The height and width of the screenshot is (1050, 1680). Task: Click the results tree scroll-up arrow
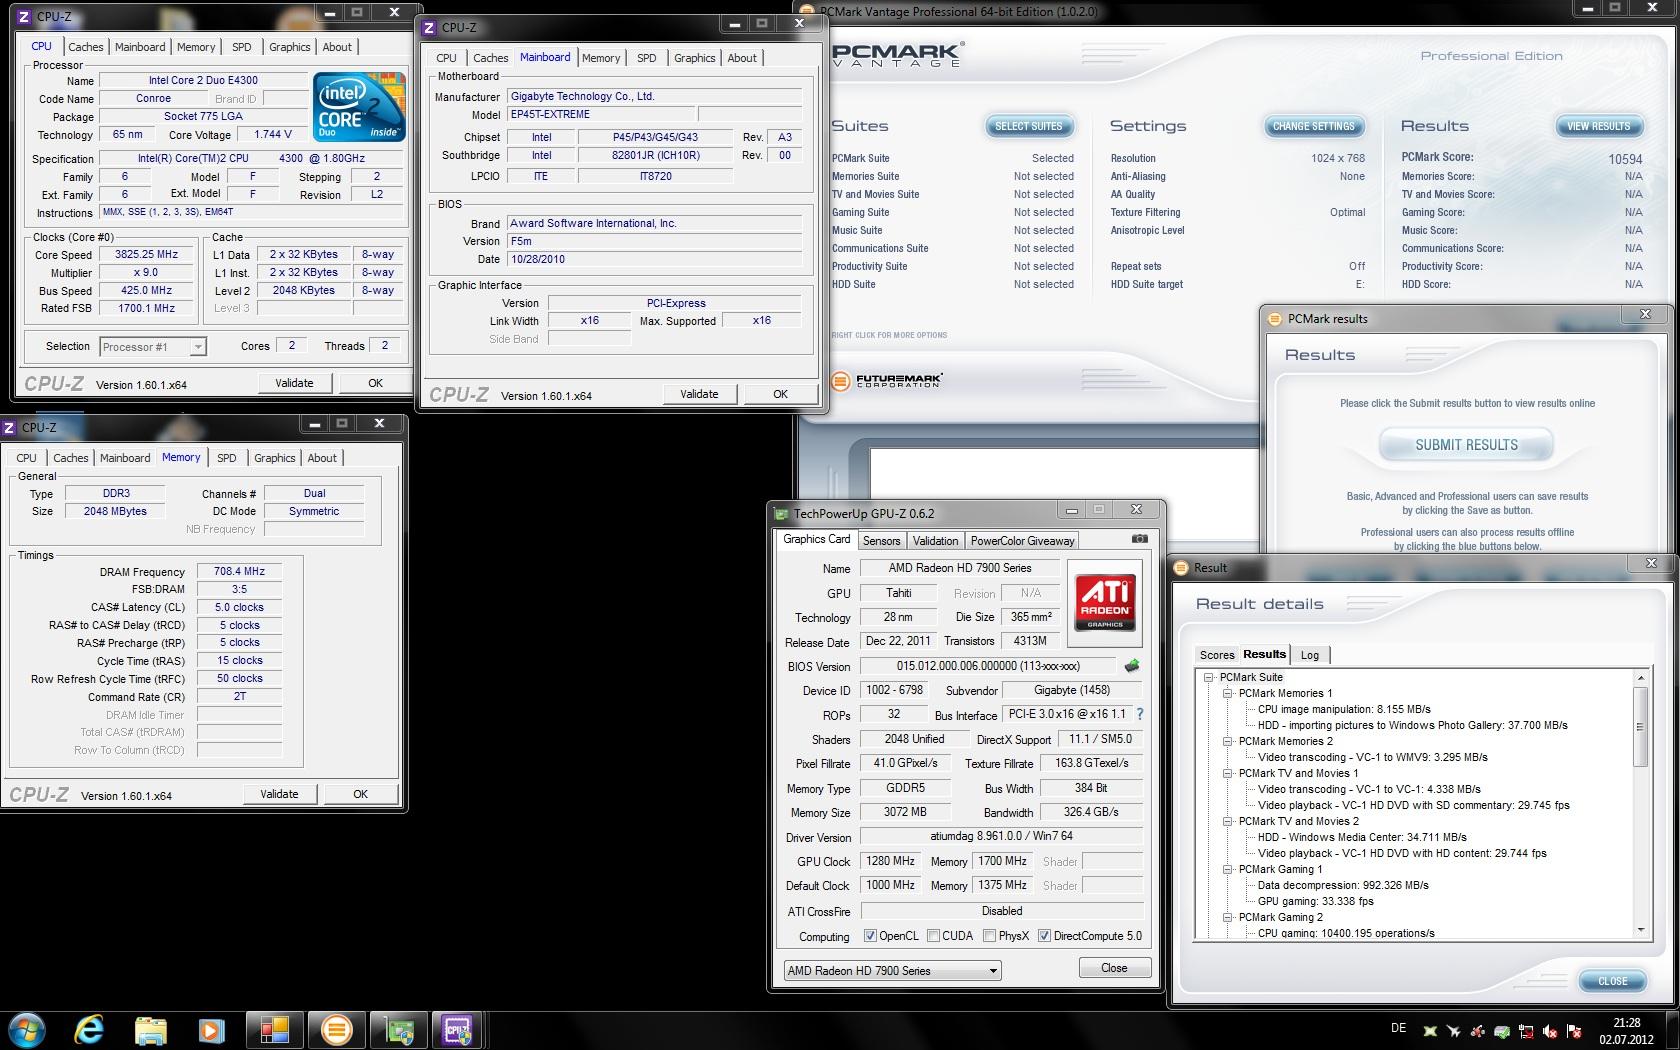(x=1640, y=678)
